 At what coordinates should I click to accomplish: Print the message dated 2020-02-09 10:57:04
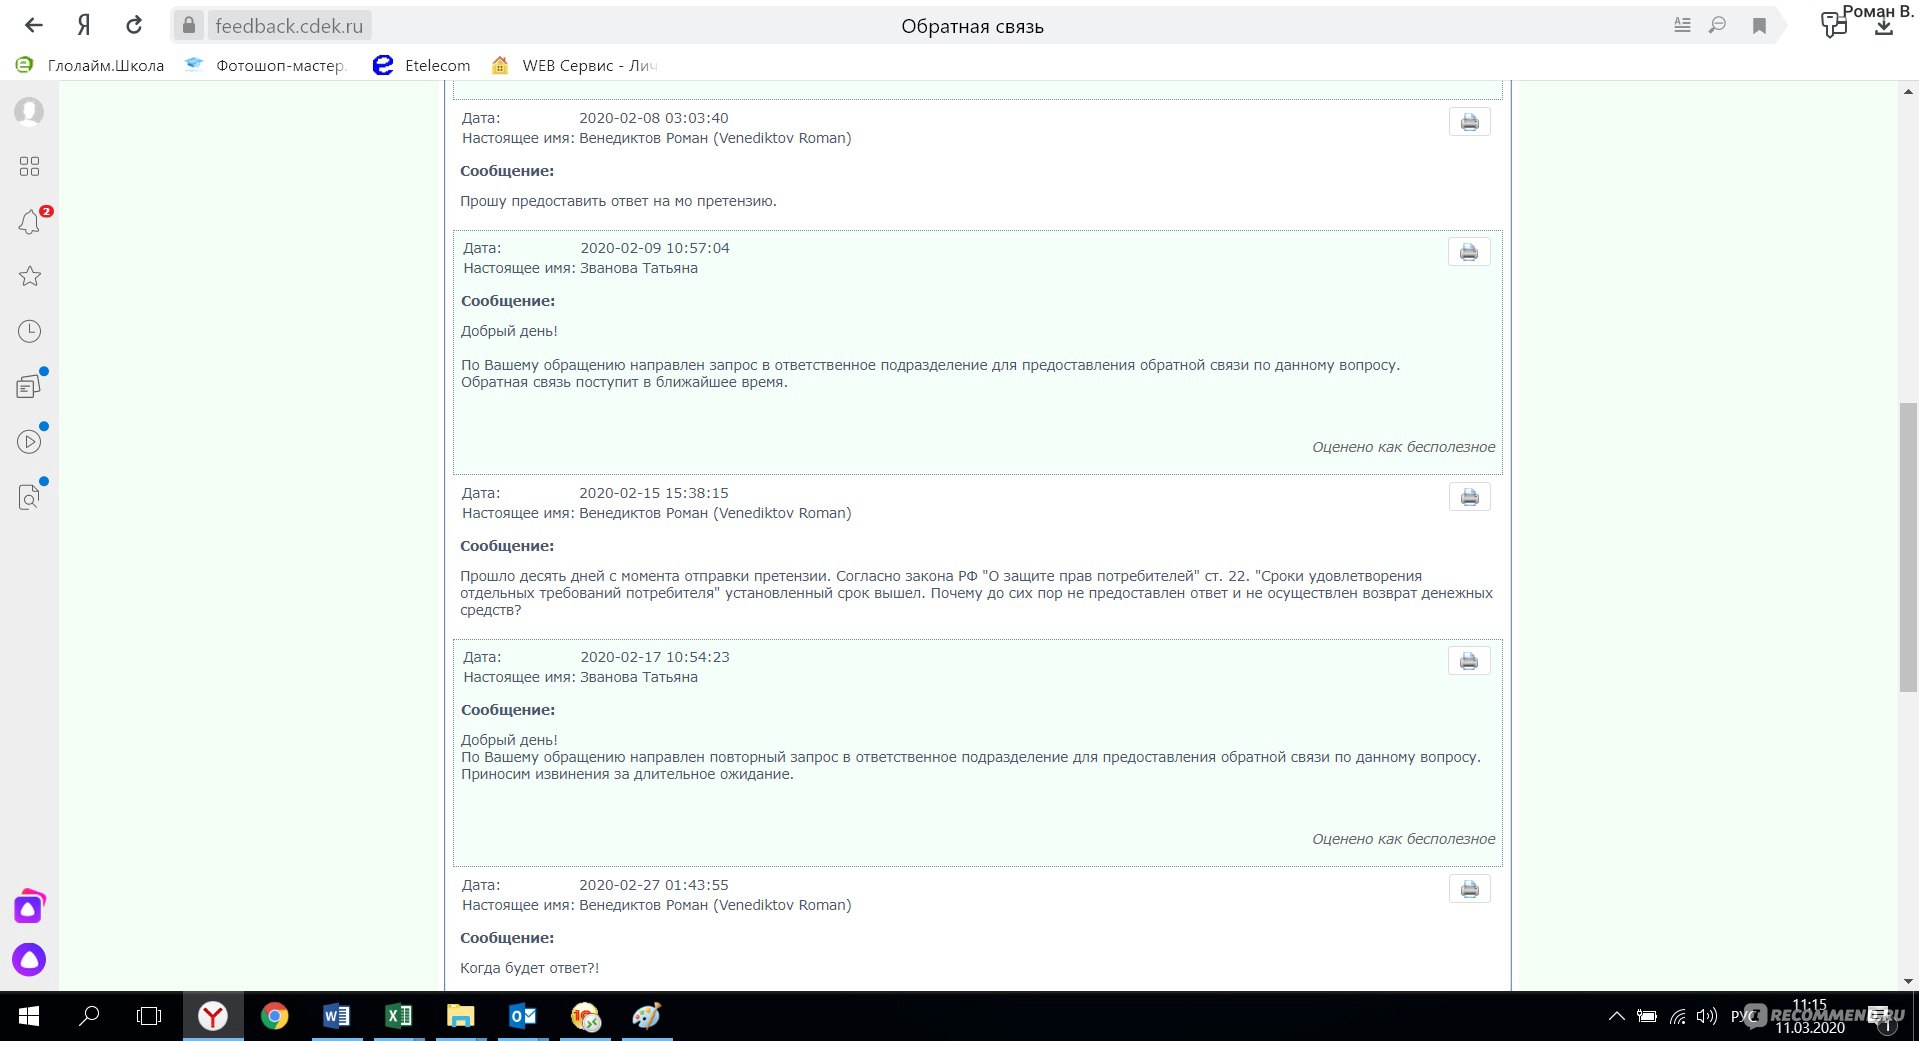coord(1469,252)
